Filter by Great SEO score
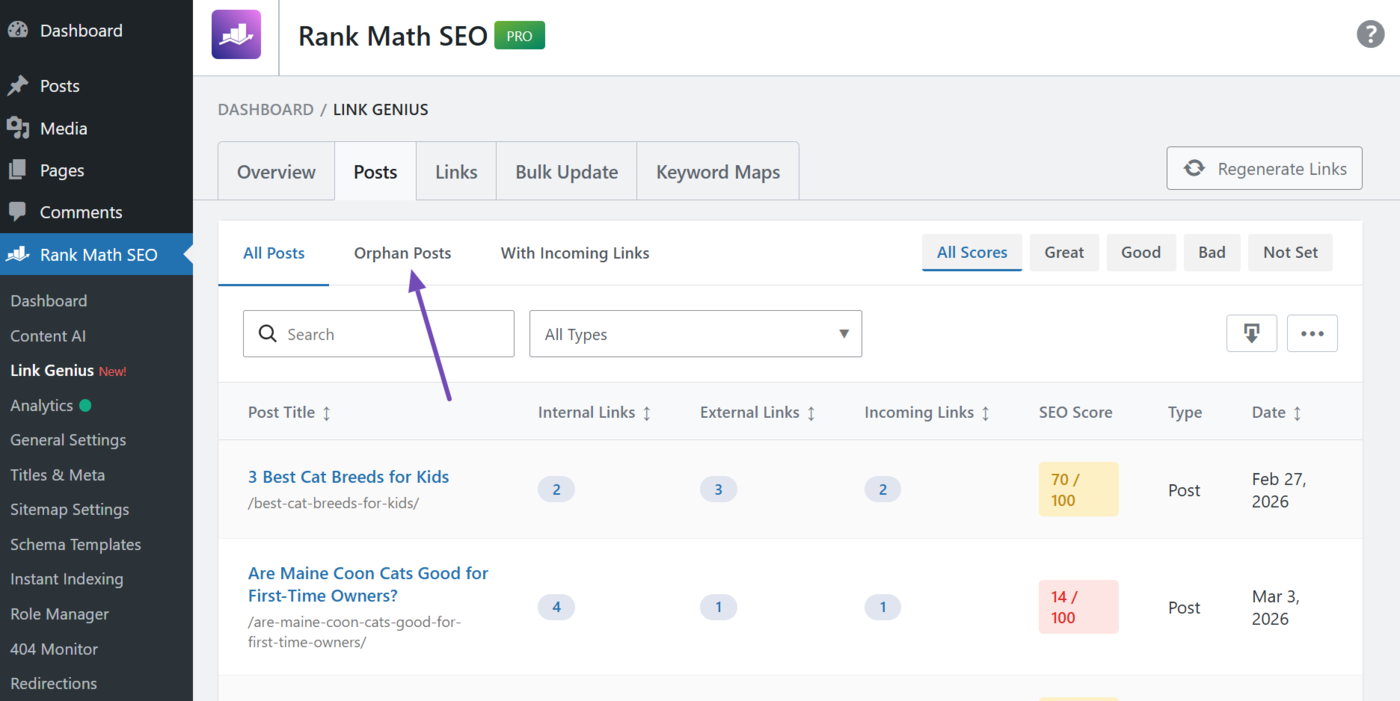The width and height of the screenshot is (1400, 701). click(x=1064, y=253)
